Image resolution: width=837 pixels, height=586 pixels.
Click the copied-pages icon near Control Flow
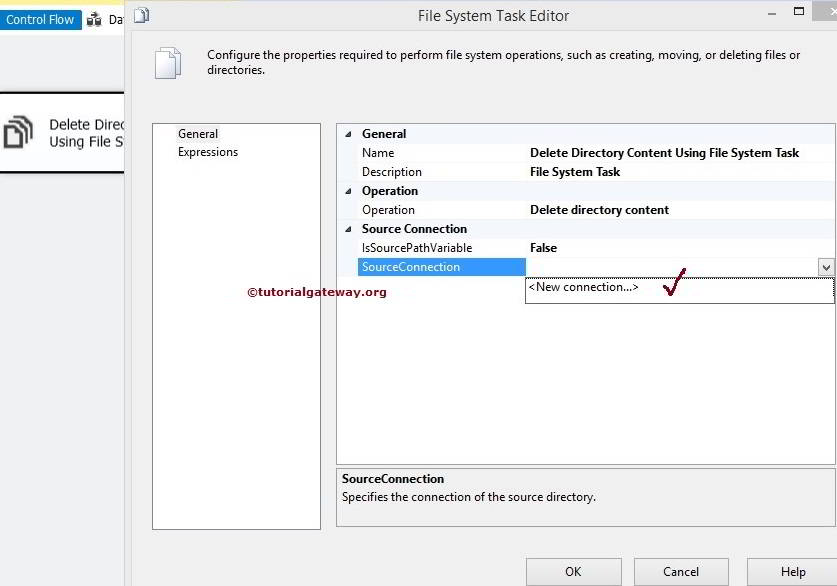pyautogui.click(x=94, y=18)
